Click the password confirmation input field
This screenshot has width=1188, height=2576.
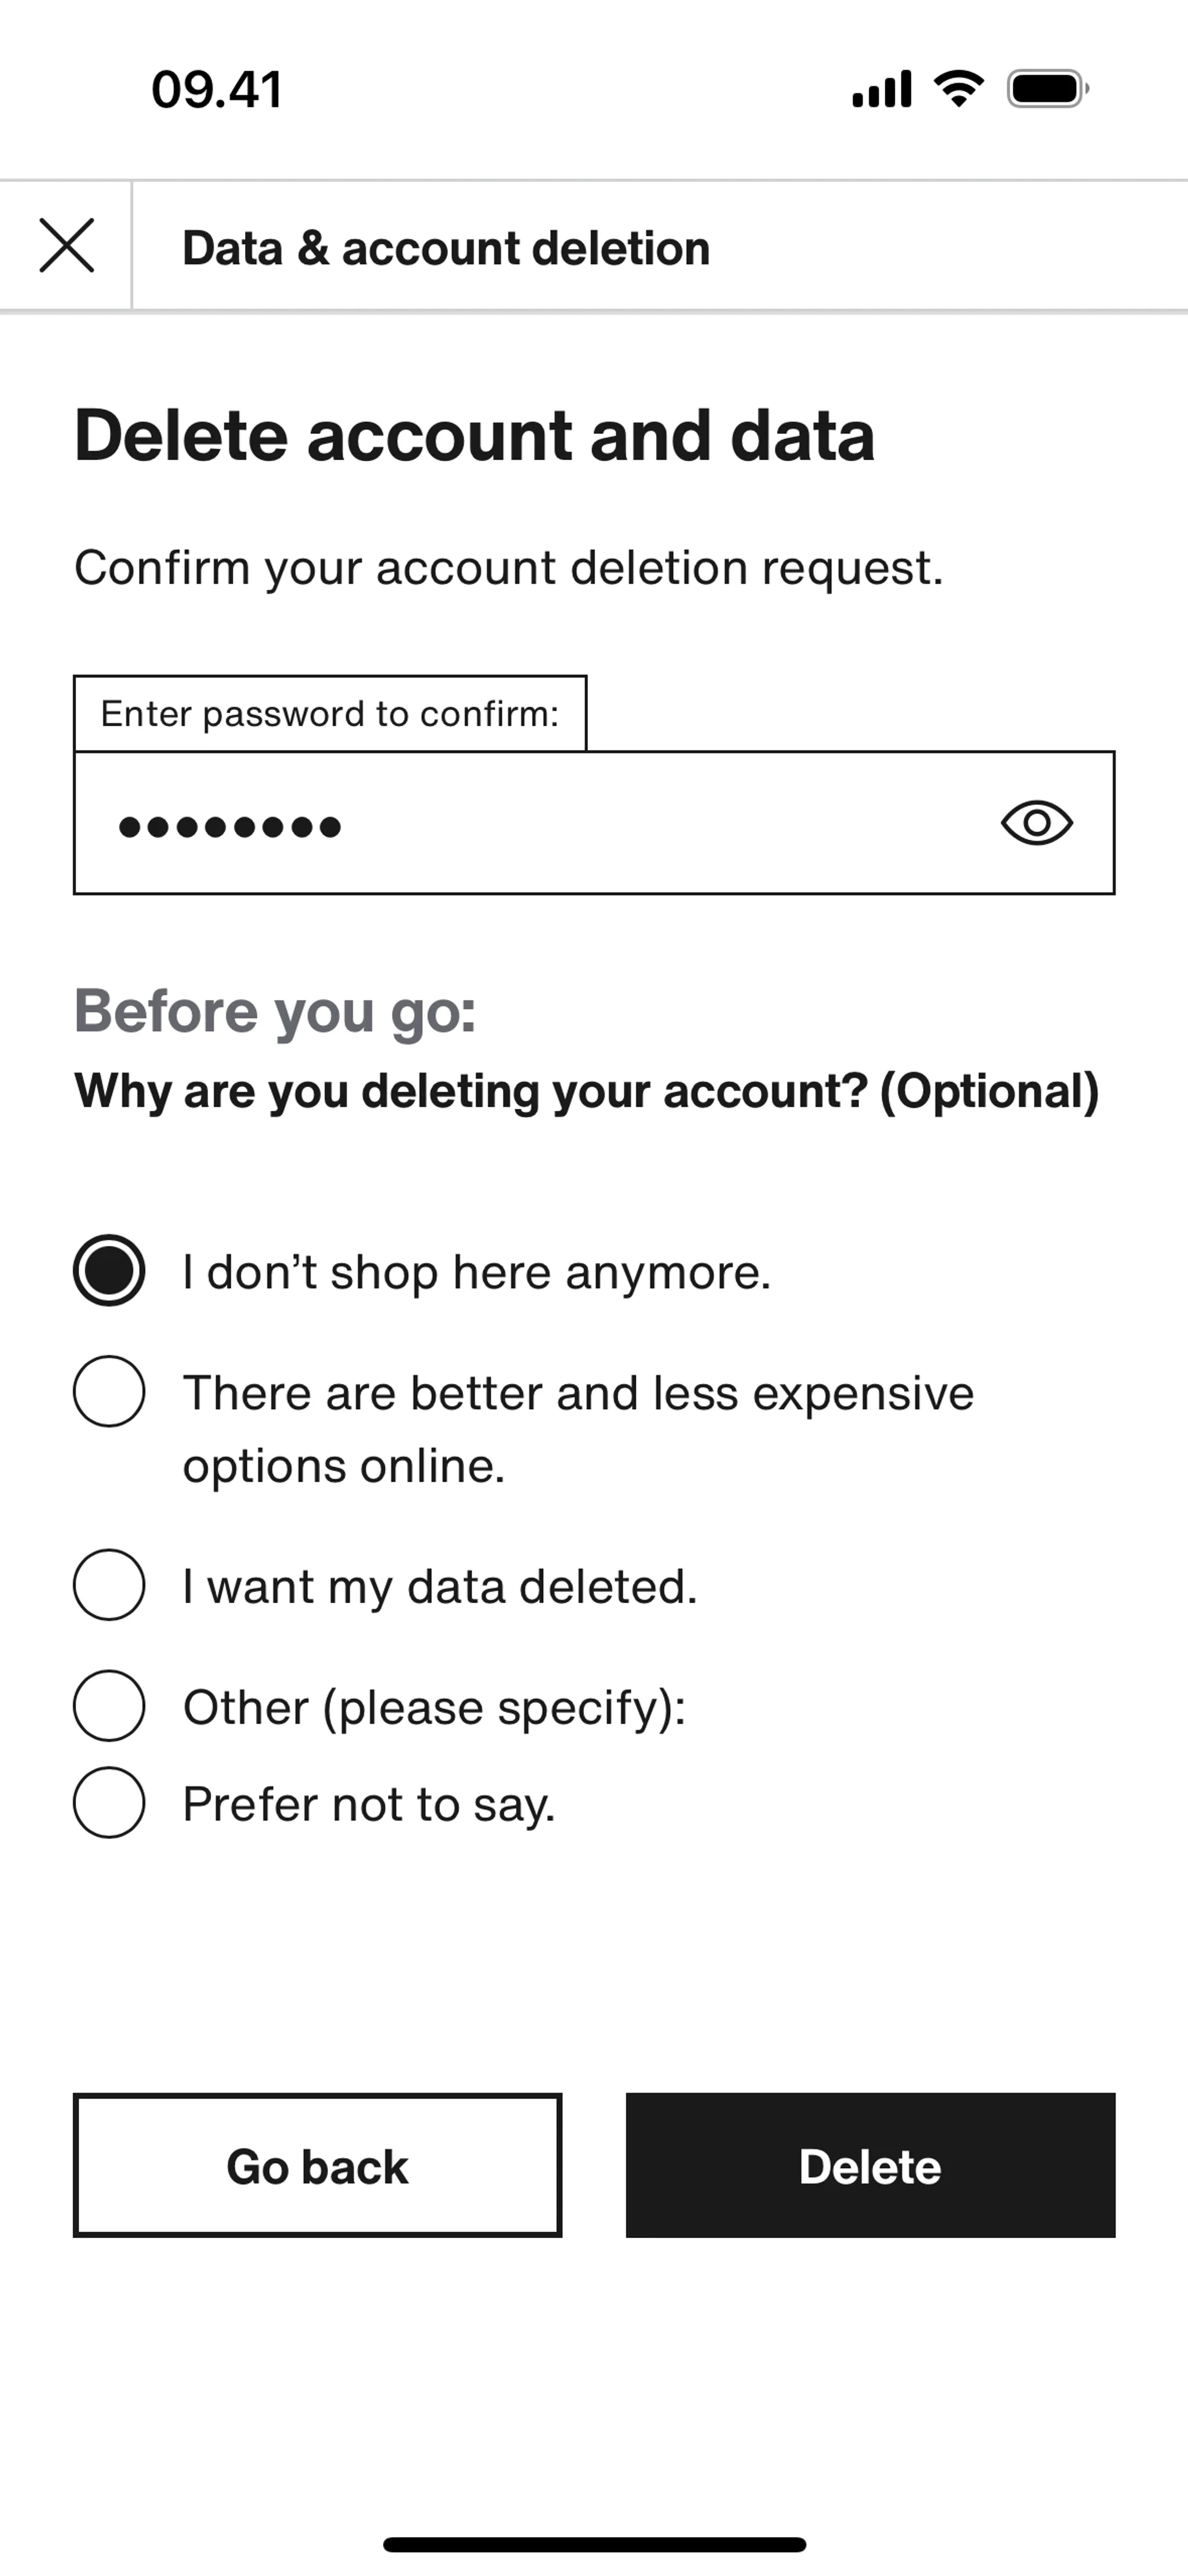point(540,823)
